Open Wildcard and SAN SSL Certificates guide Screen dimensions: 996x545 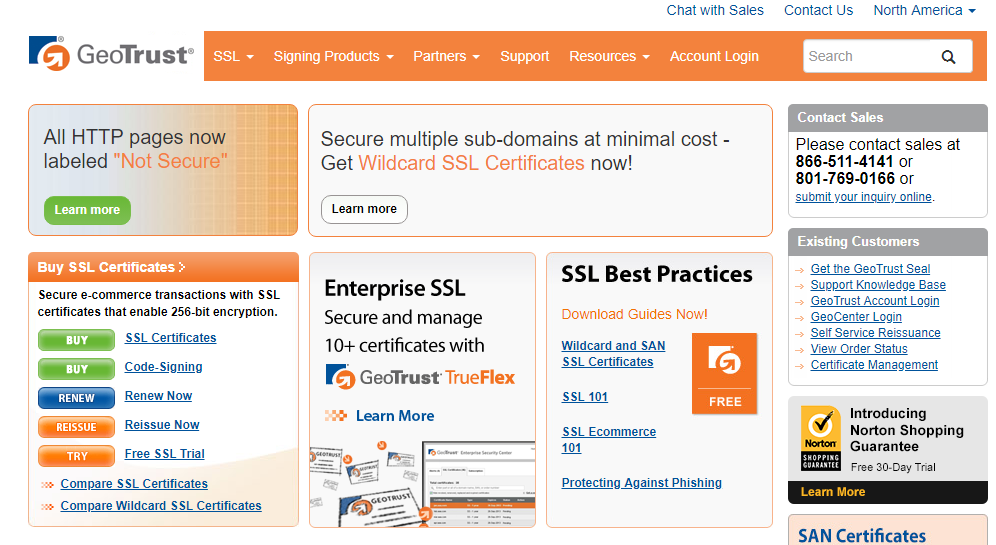pyautogui.click(x=613, y=354)
